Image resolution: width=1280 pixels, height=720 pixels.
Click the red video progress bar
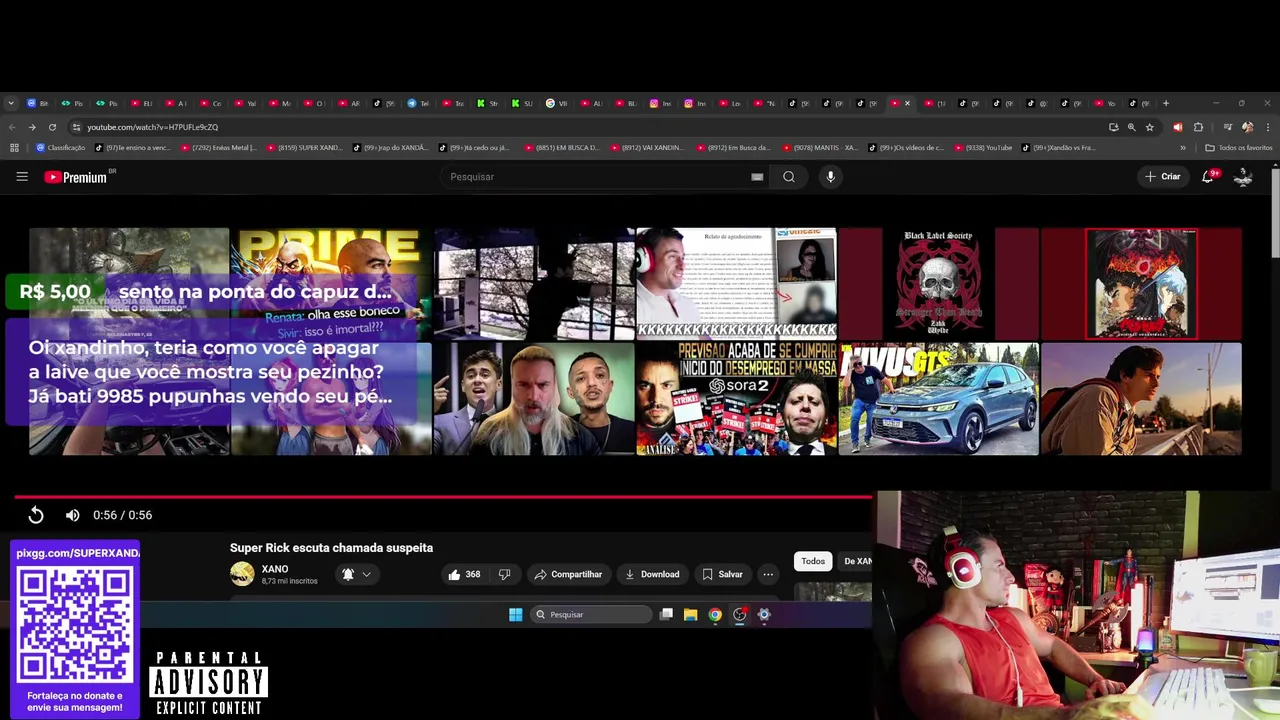443,496
